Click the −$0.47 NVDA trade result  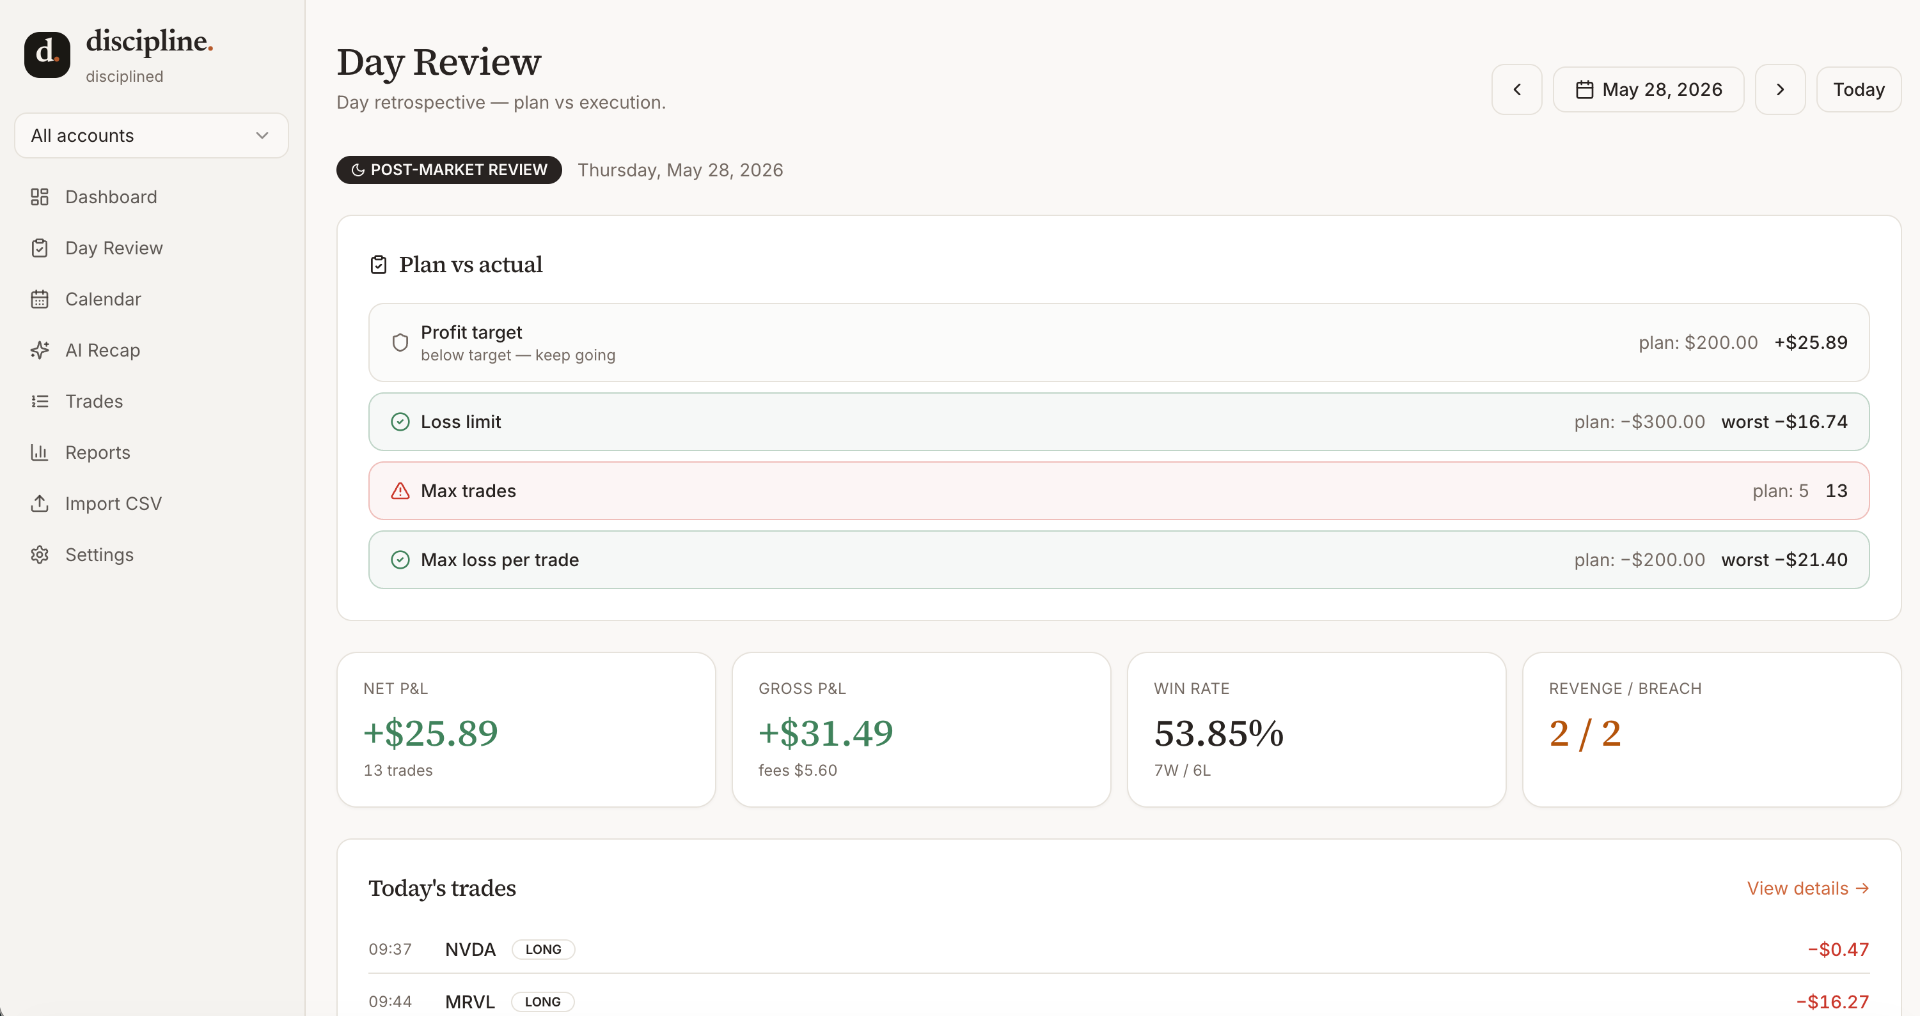[x=1838, y=949]
